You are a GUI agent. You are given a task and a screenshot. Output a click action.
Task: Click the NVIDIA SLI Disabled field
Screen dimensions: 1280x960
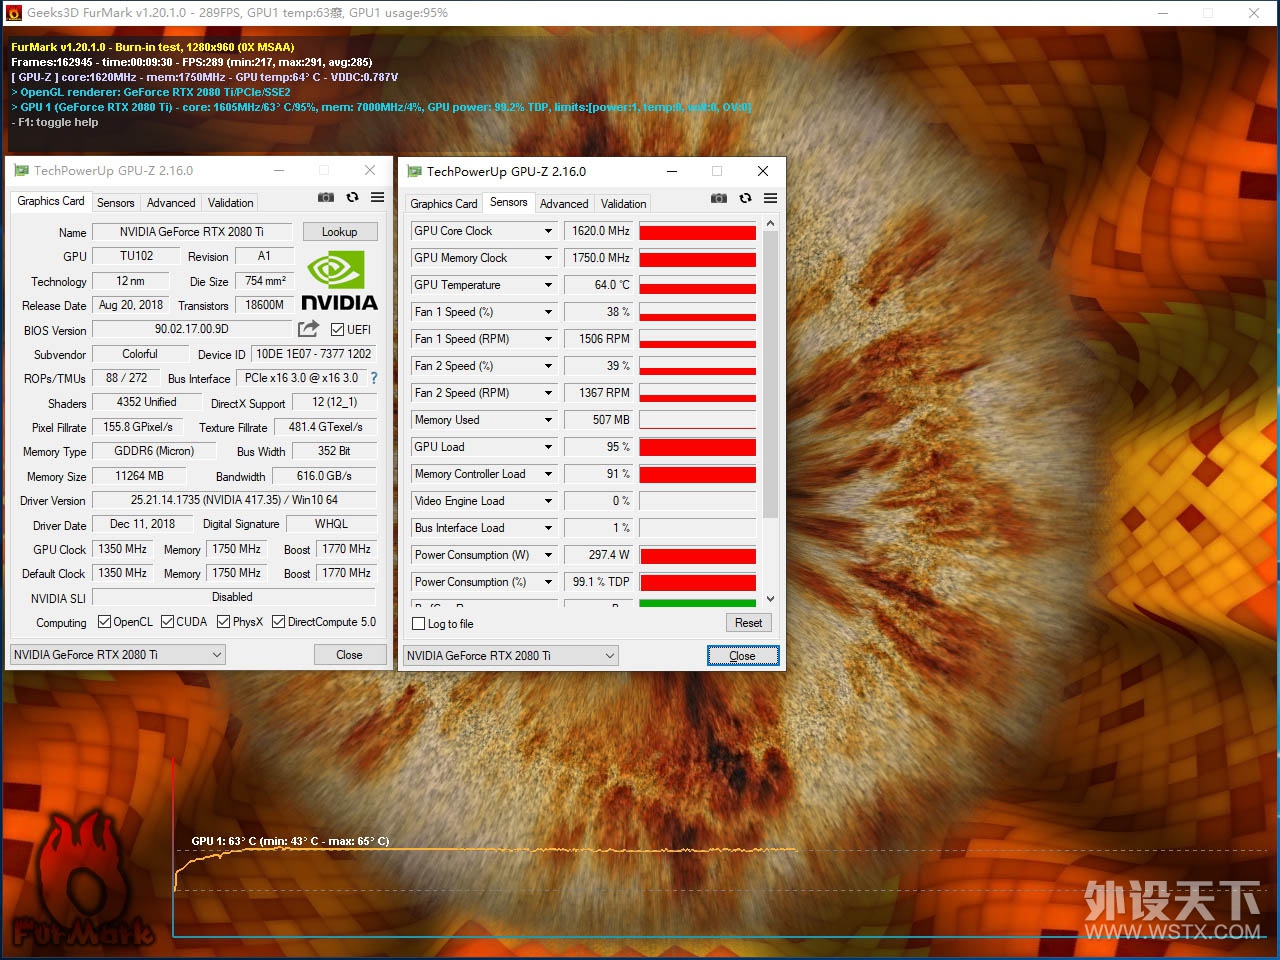click(233, 597)
